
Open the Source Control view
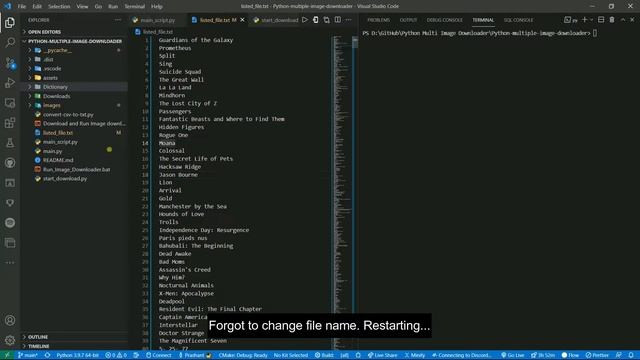[x=10, y=62]
